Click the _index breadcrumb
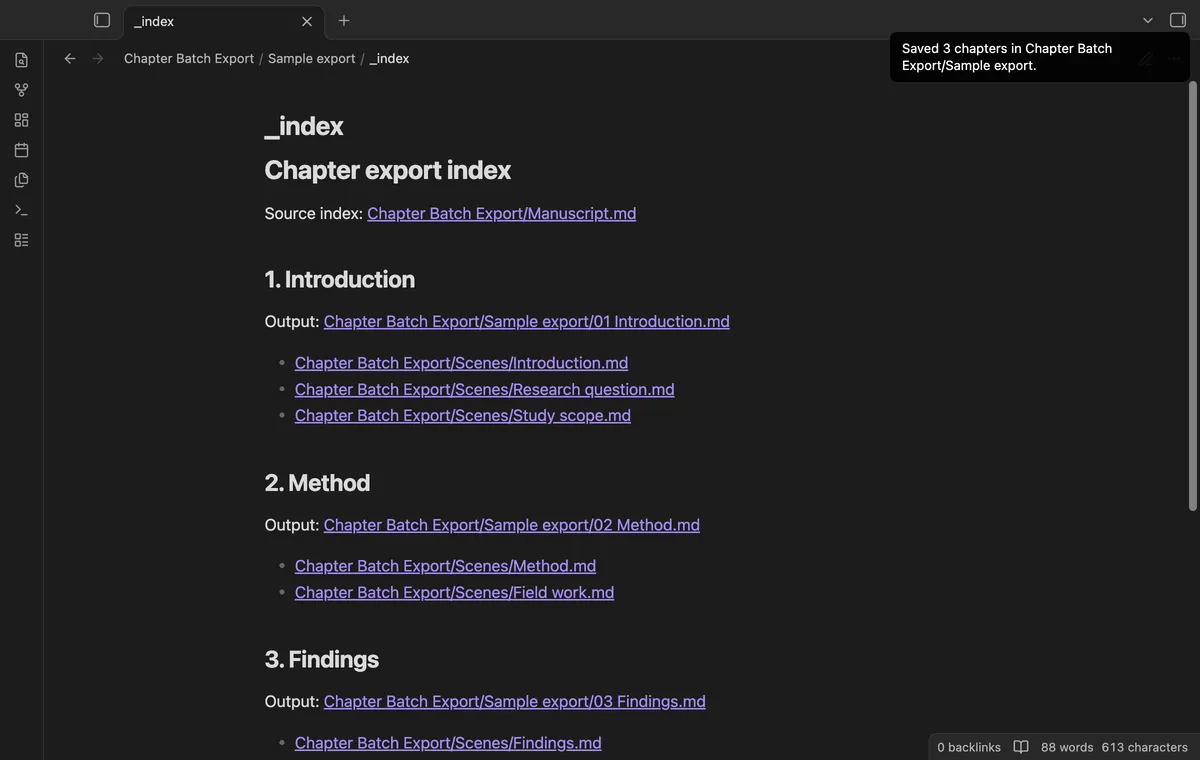 389,59
